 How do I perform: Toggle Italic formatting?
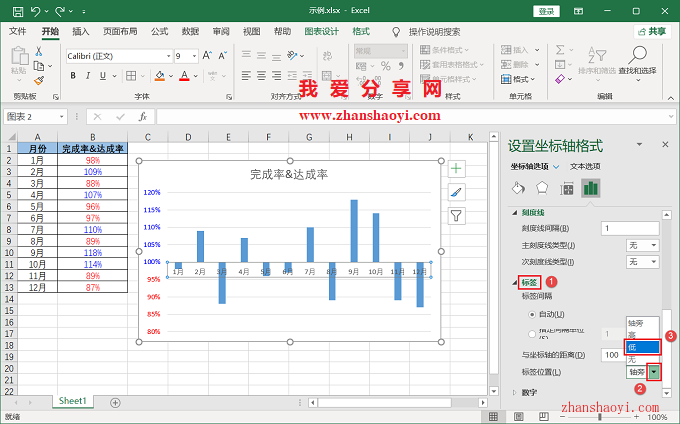(x=88, y=76)
